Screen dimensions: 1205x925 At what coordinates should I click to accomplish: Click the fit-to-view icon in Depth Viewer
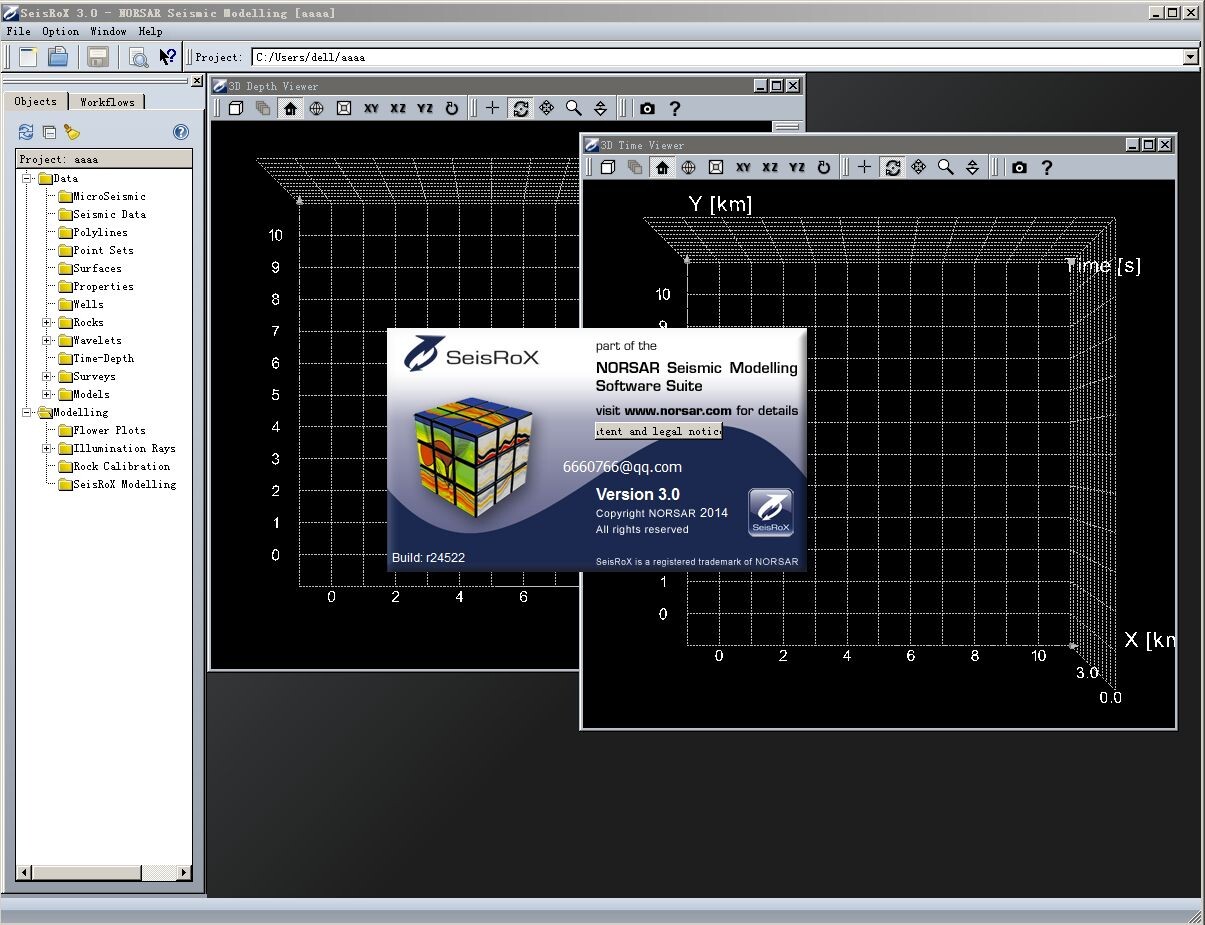[344, 108]
